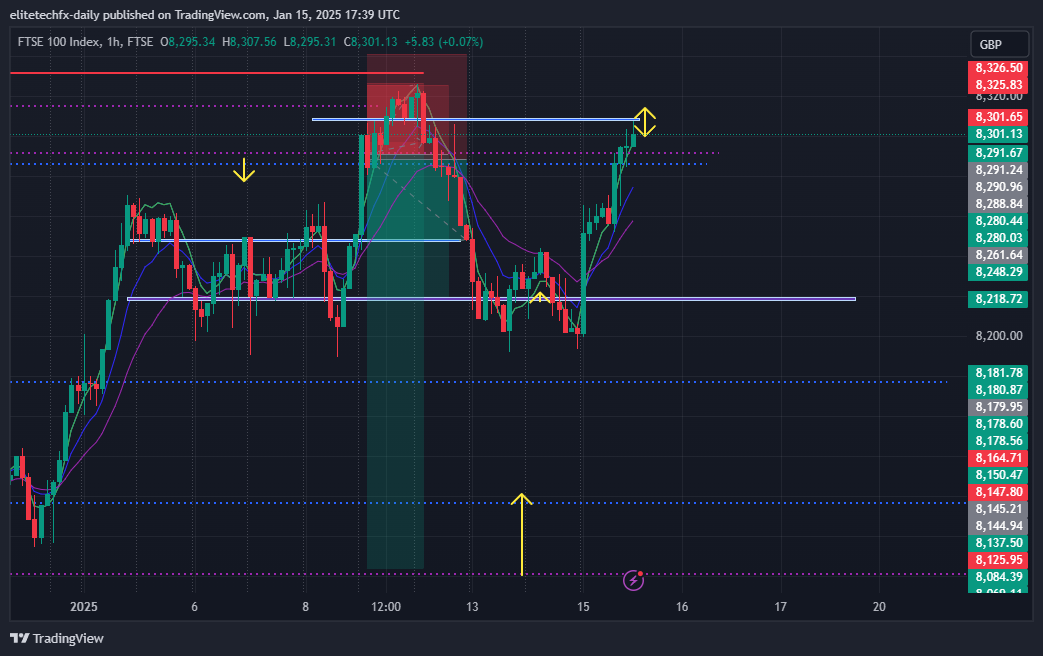The height and width of the screenshot is (656, 1043).
Task: Select the 8,178.60 price label
Action: tap(998, 424)
